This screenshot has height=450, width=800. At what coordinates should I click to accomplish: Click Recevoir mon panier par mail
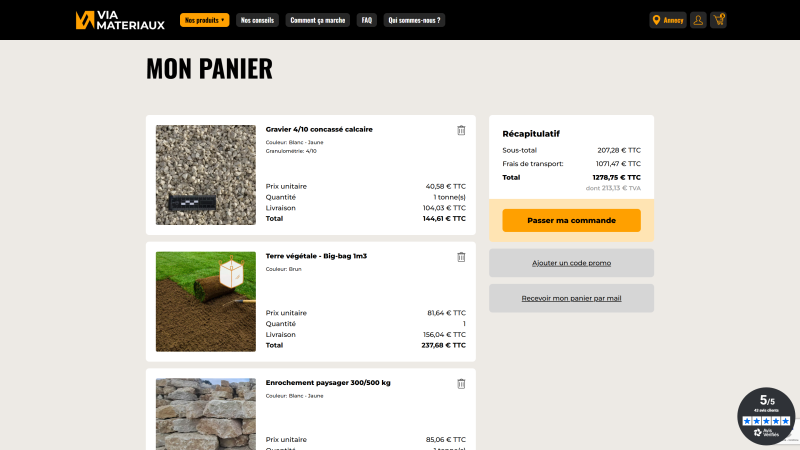[571, 298]
